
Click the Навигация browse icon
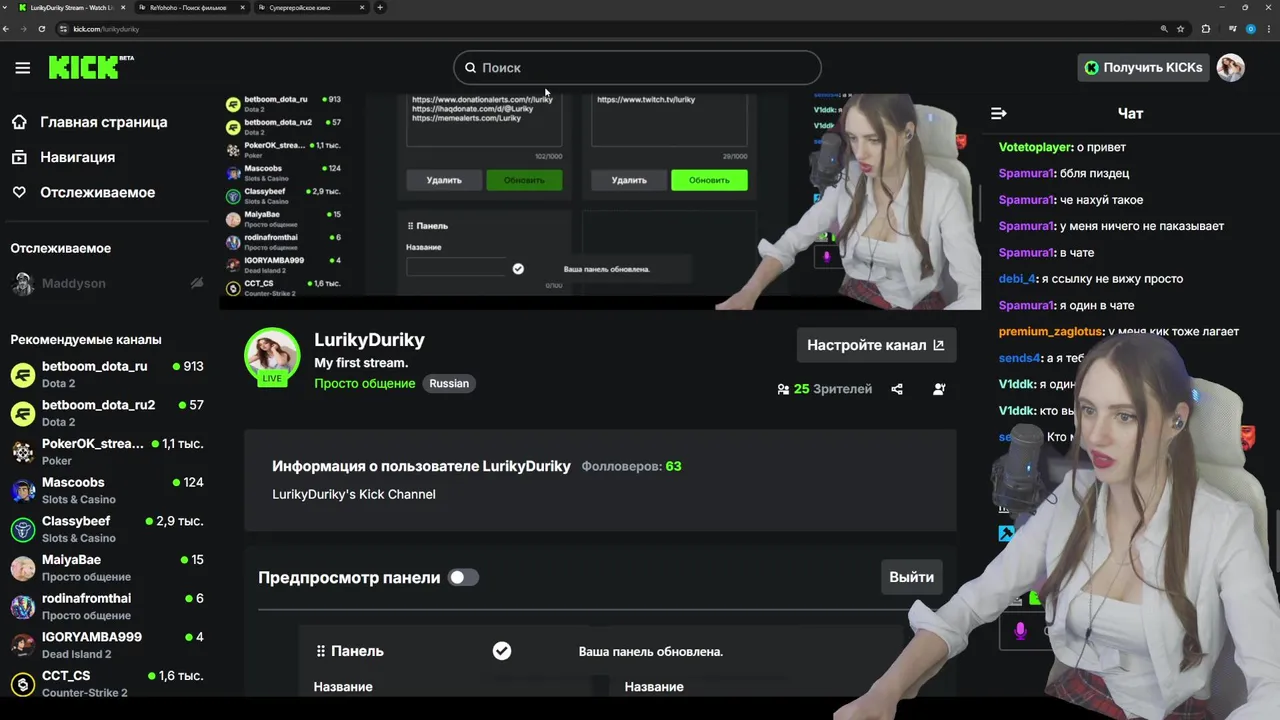coord(19,157)
